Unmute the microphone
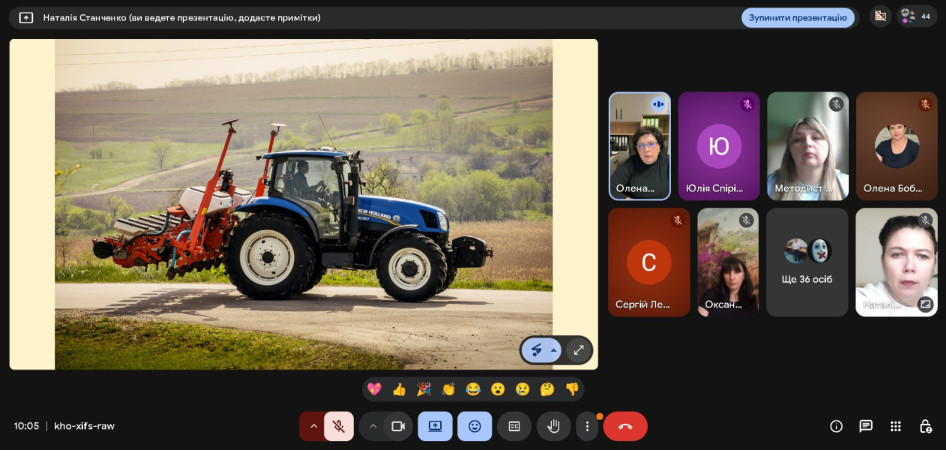This screenshot has width=946, height=450. 339,426
